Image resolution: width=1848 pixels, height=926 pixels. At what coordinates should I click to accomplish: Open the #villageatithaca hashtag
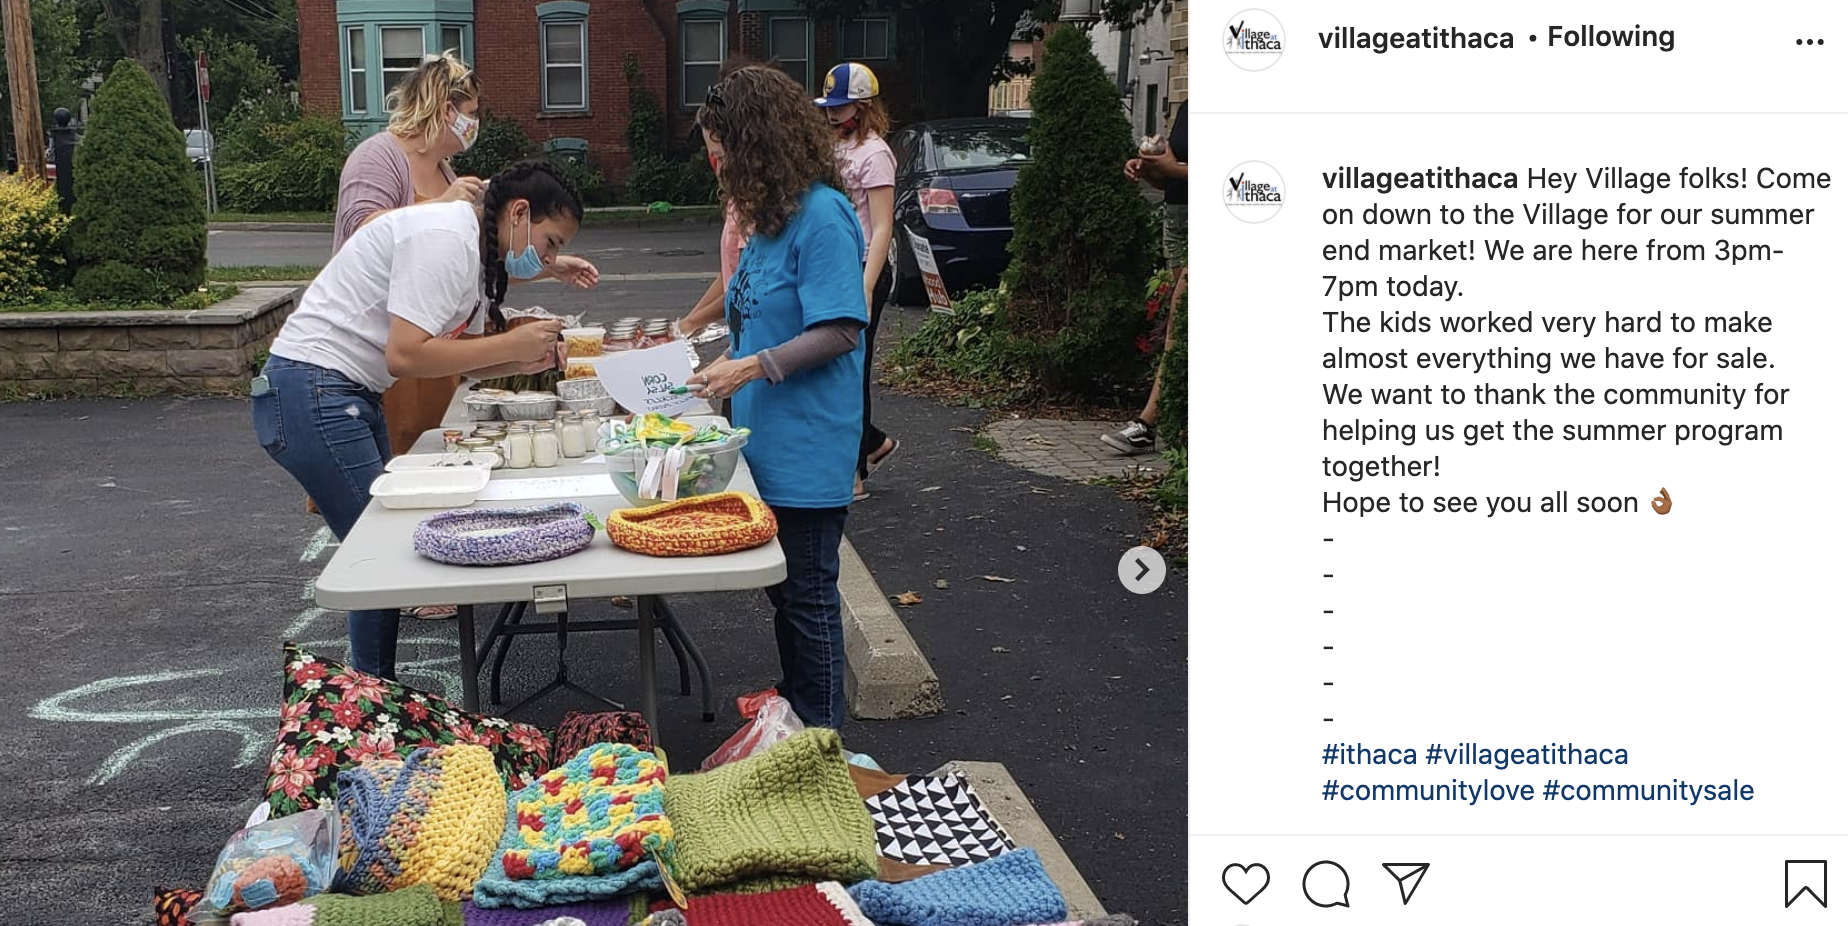tap(1526, 754)
